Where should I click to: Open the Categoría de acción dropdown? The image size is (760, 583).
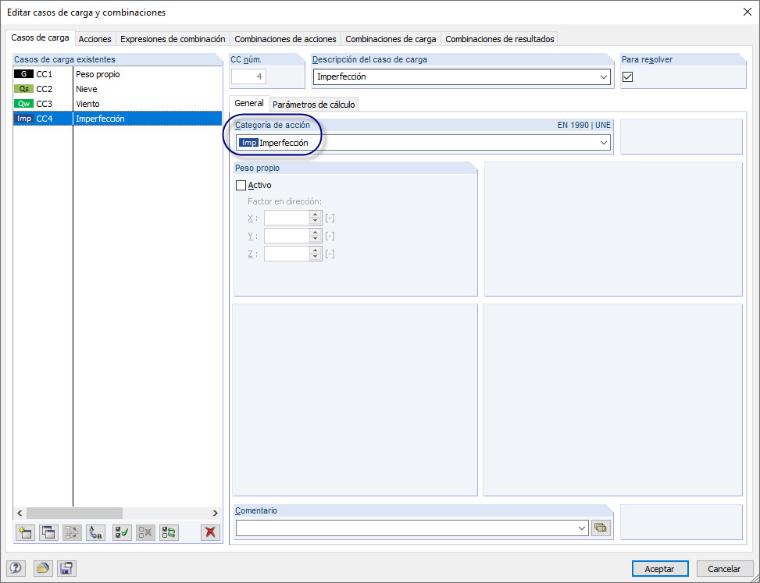tap(603, 142)
